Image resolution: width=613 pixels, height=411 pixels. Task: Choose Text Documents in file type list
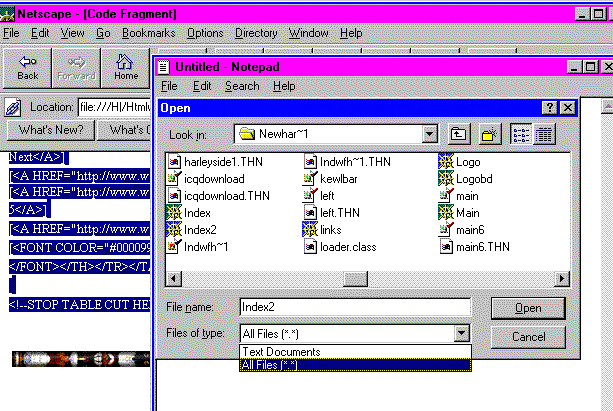point(355,352)
